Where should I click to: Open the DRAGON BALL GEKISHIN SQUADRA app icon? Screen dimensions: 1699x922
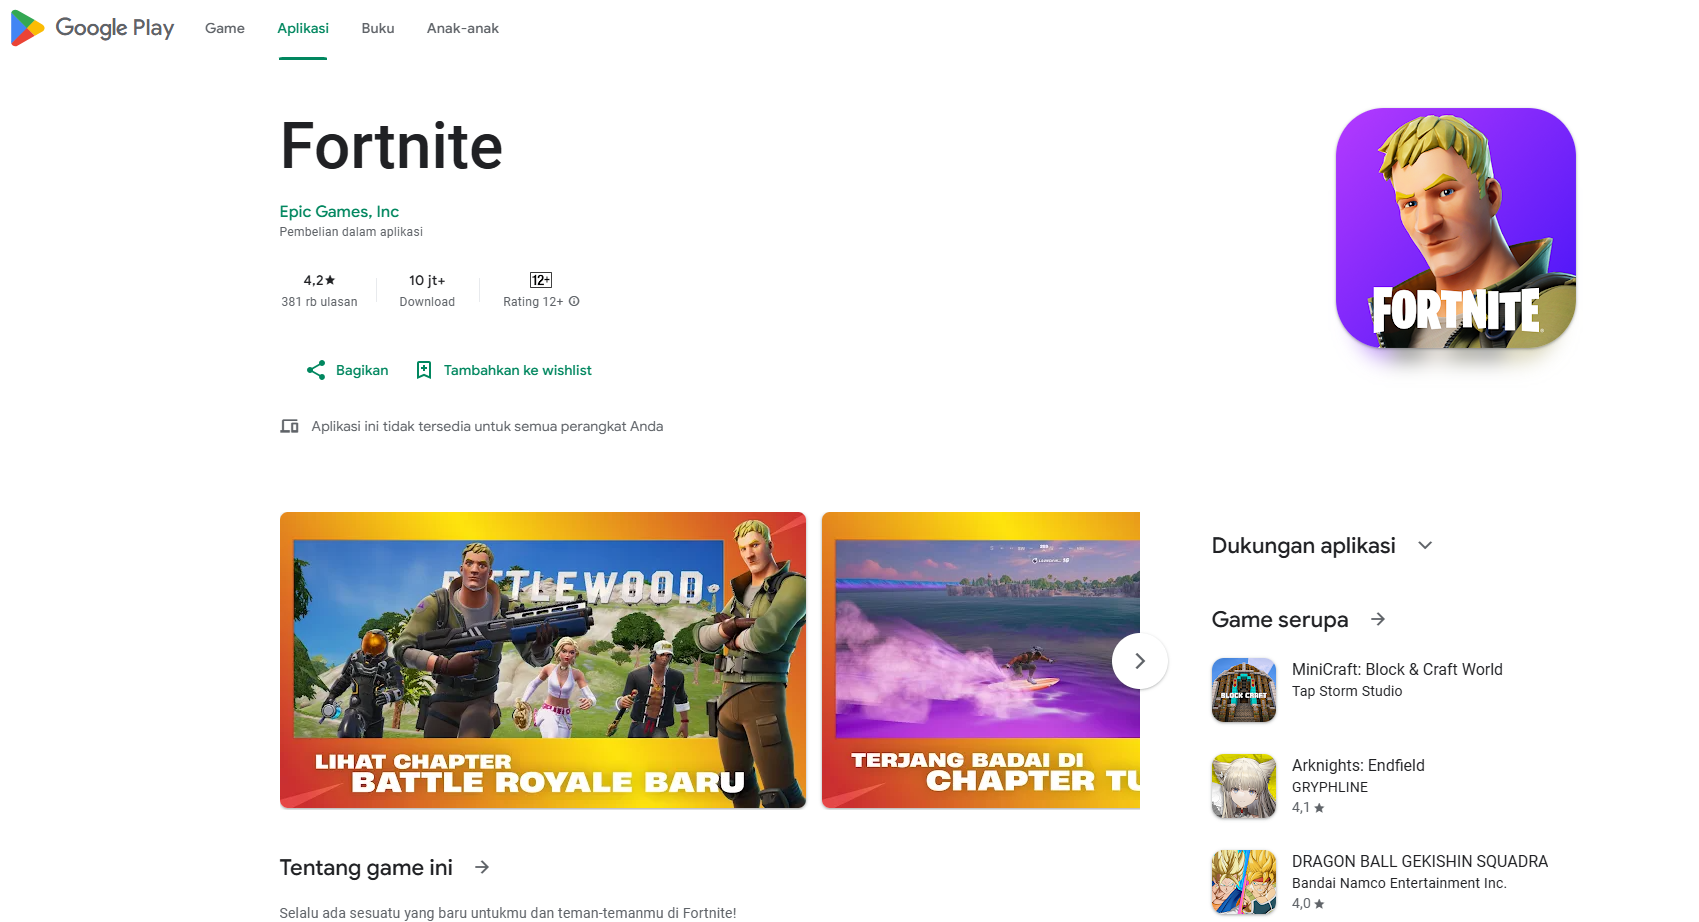[x=1242, y=882]
